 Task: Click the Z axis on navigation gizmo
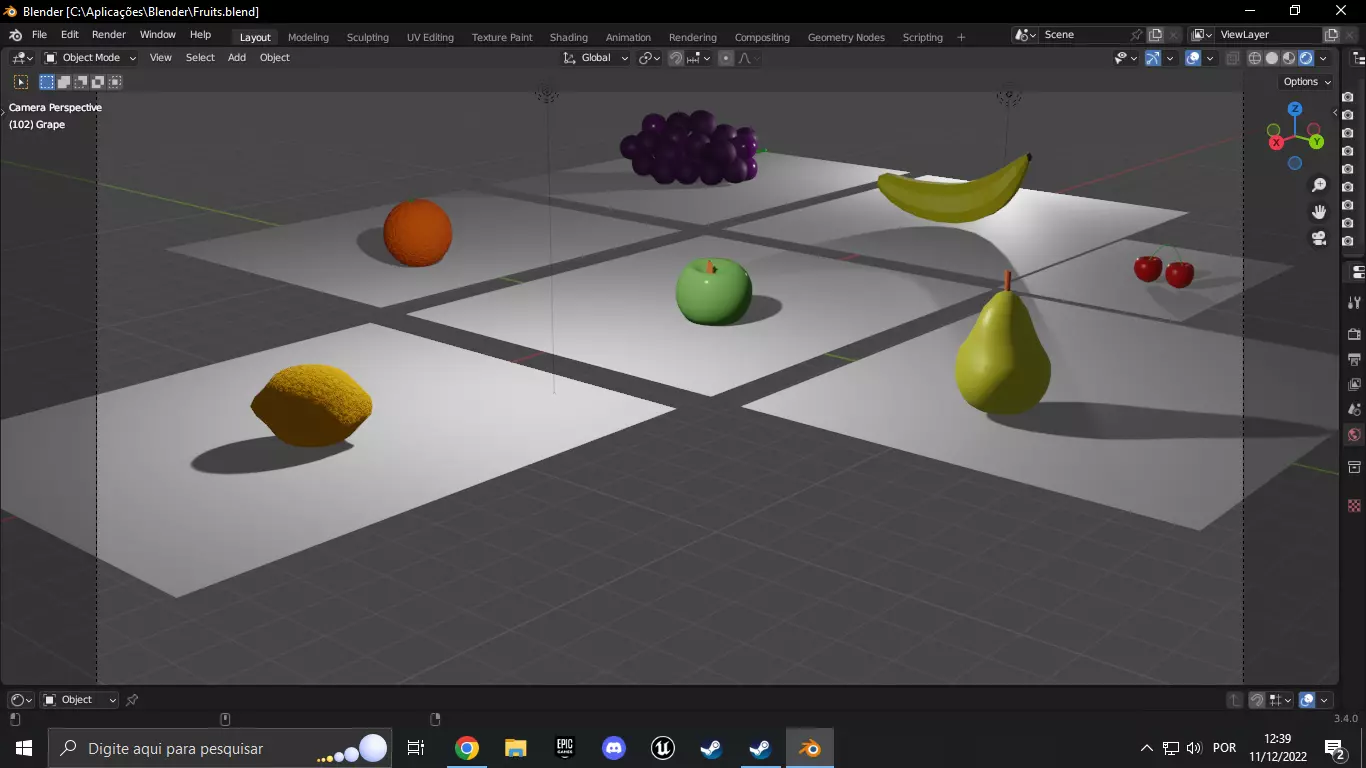[1295, 108]
